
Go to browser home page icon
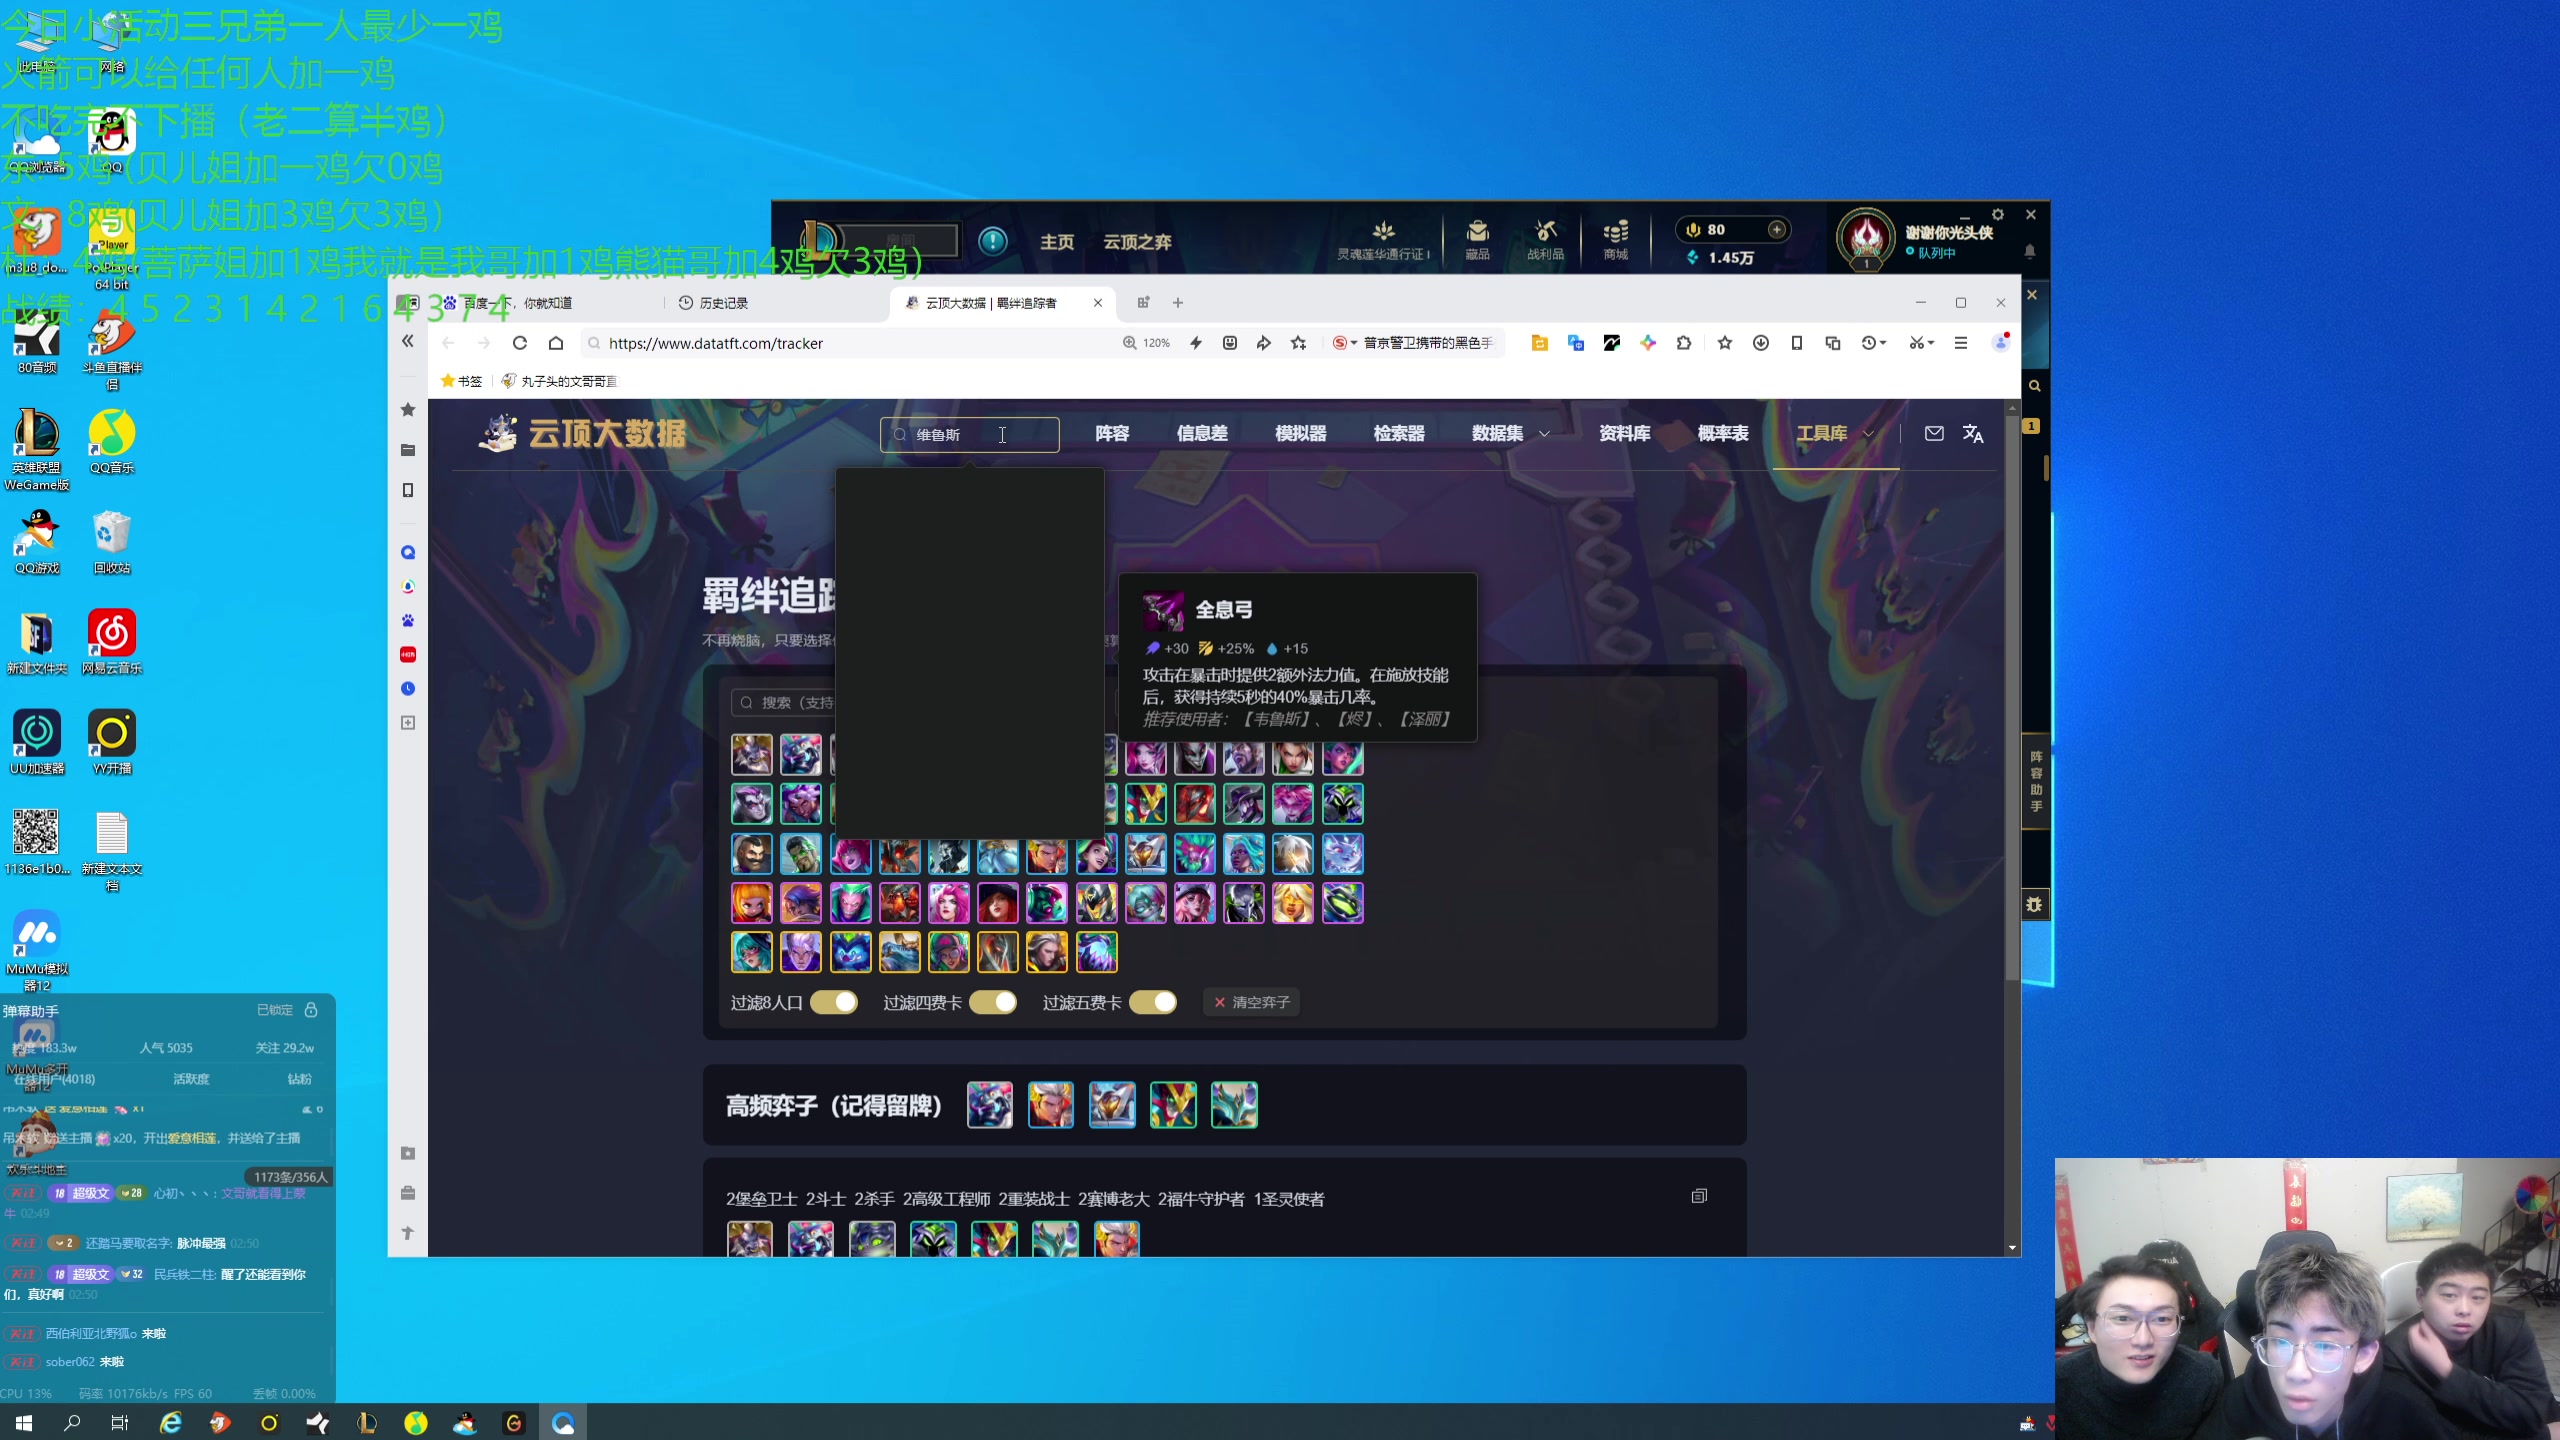(556, 343)
